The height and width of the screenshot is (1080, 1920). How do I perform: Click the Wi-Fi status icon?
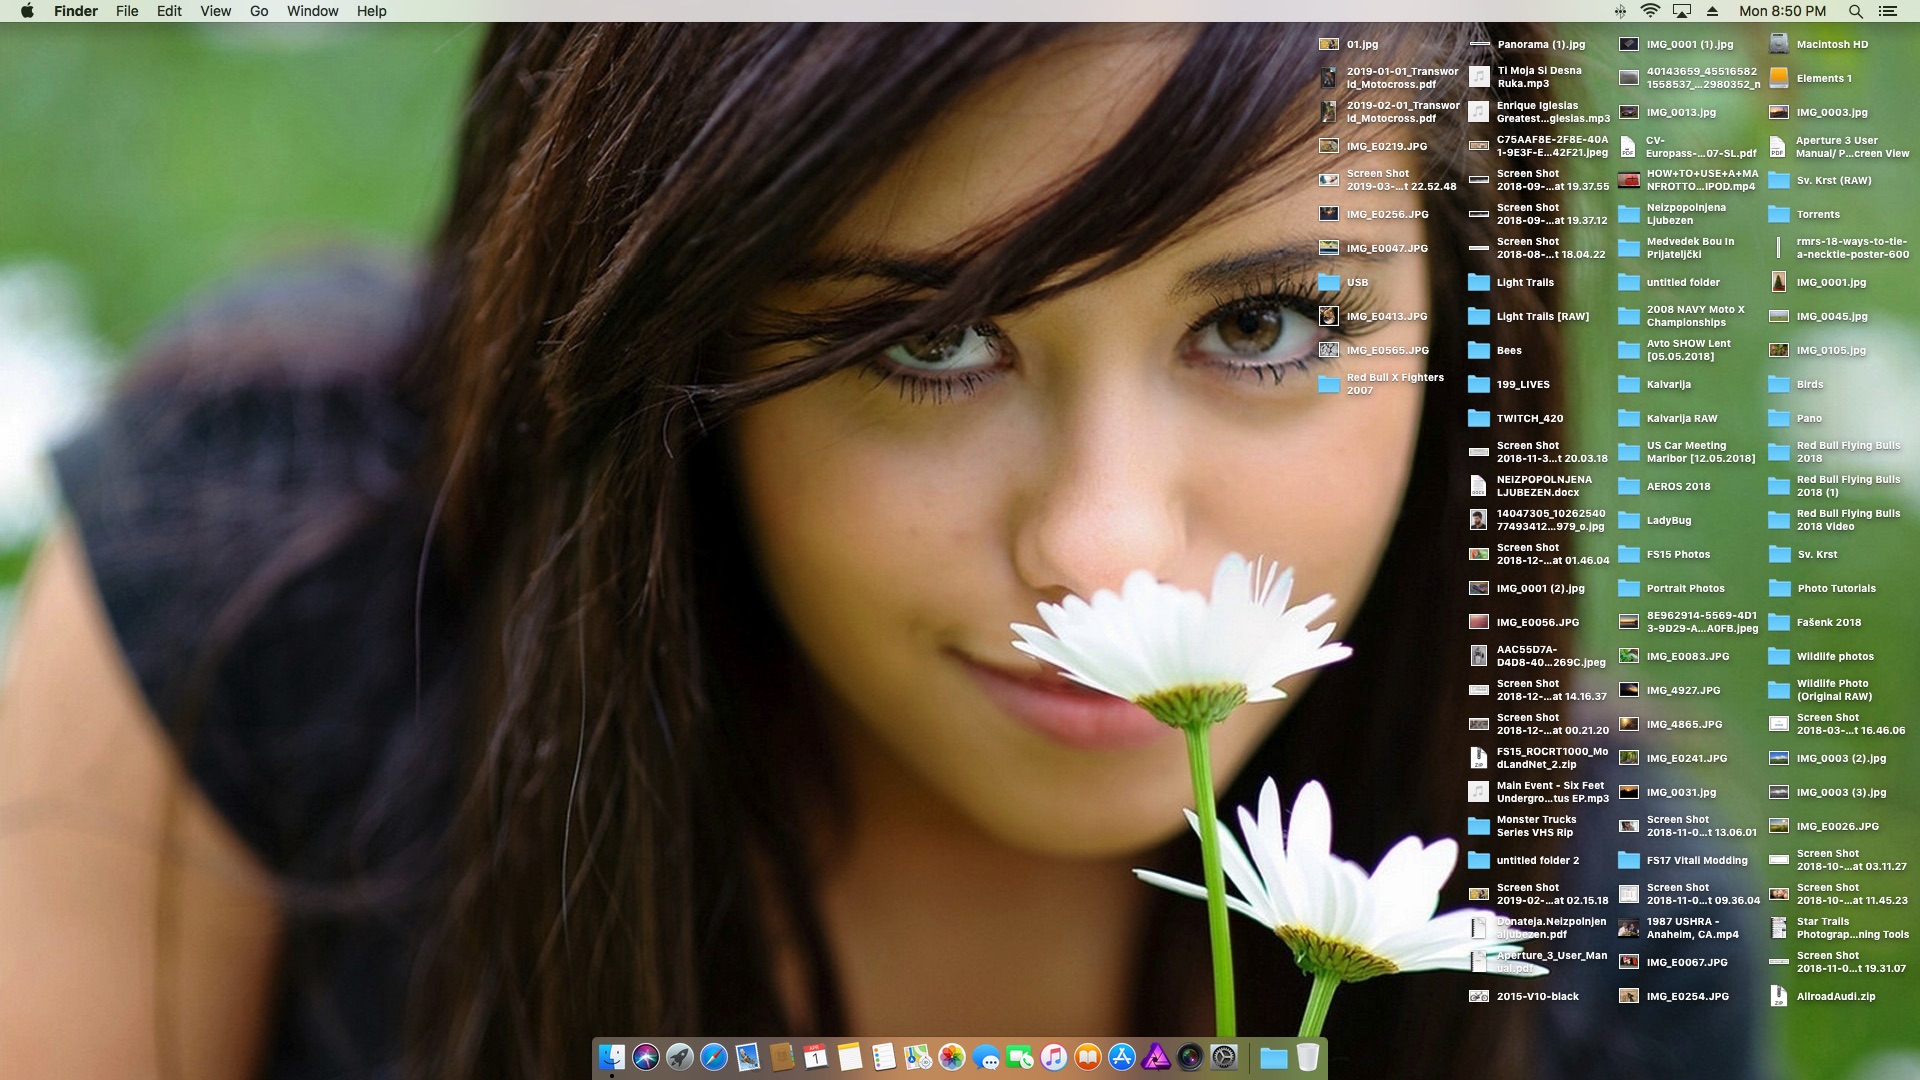pyautogui.click(x=1650, y=11)
